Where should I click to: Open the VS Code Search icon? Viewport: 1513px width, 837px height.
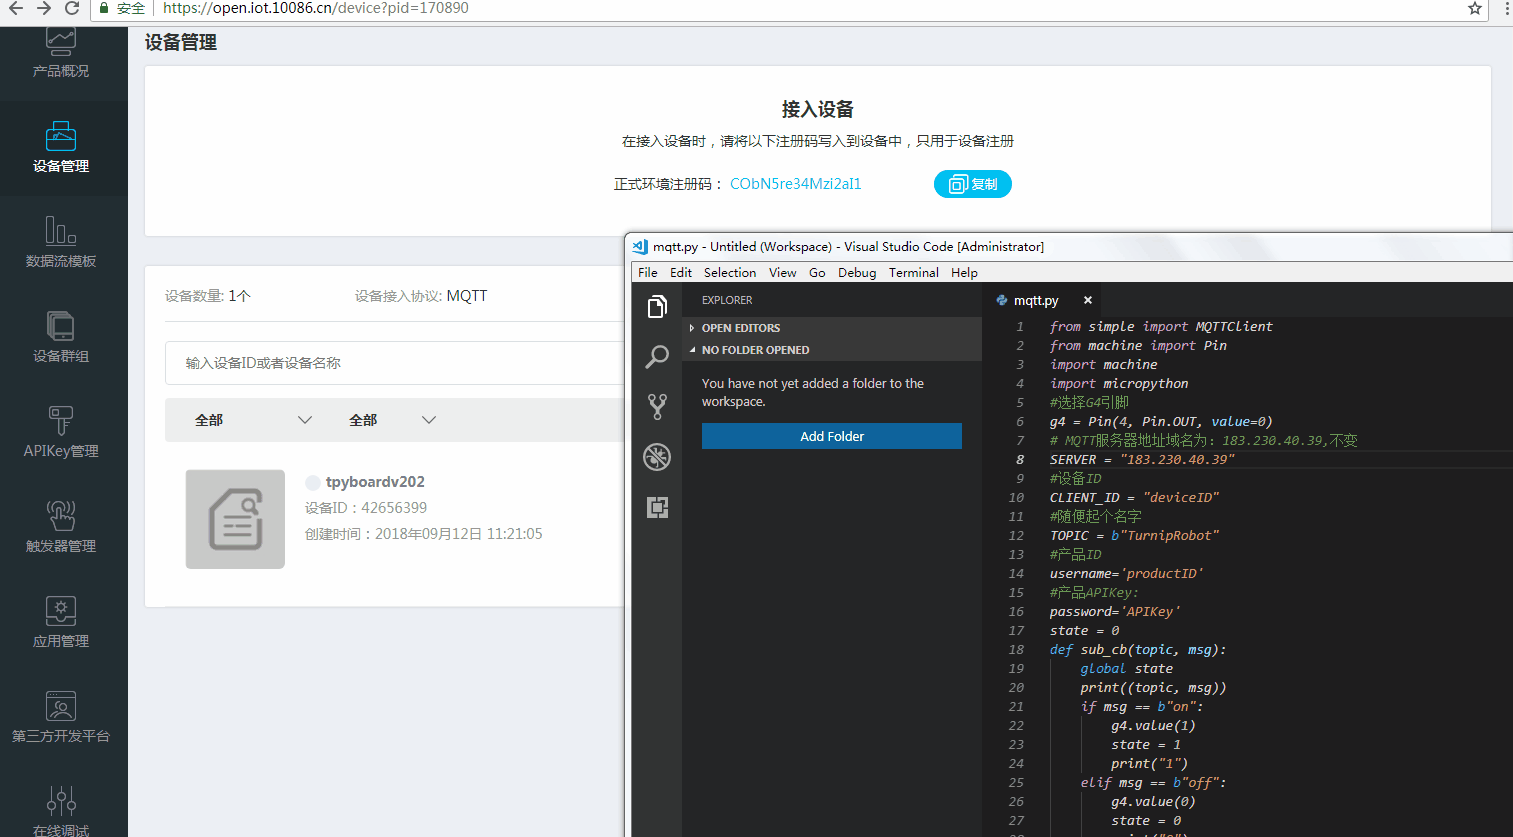tap(657, 357)
